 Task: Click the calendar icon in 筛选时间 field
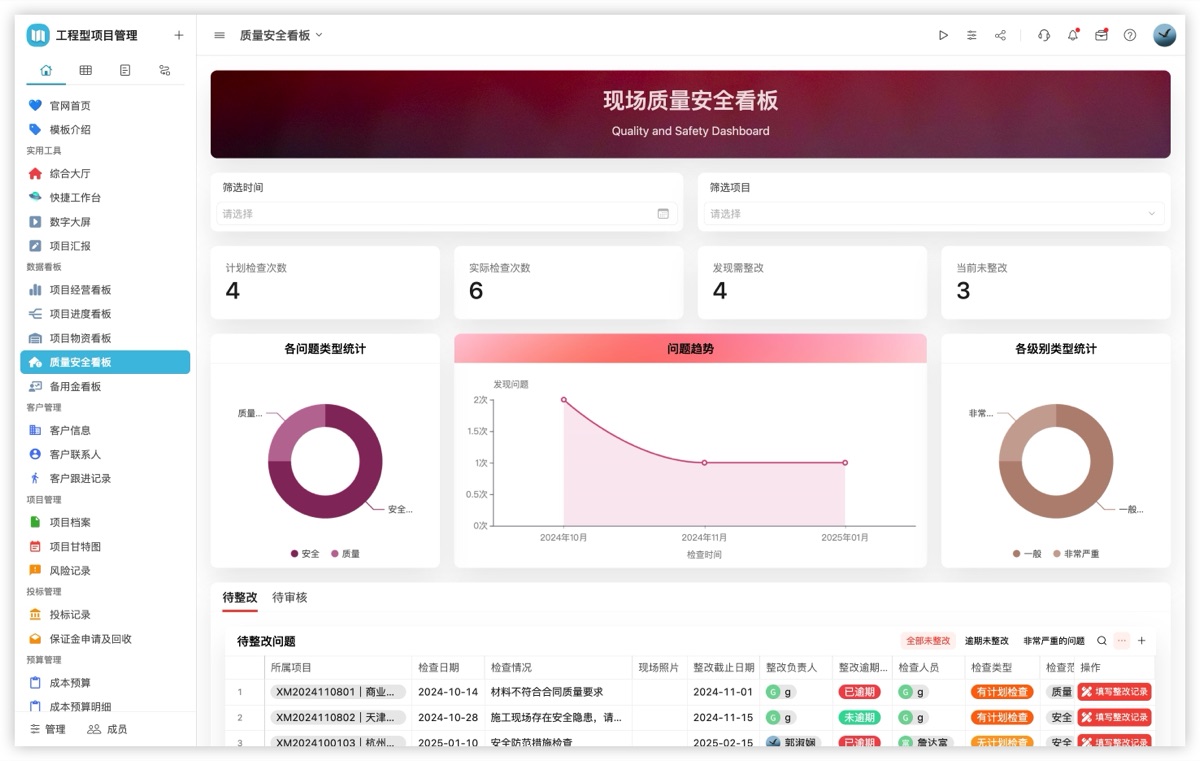[x=663, y=213]
